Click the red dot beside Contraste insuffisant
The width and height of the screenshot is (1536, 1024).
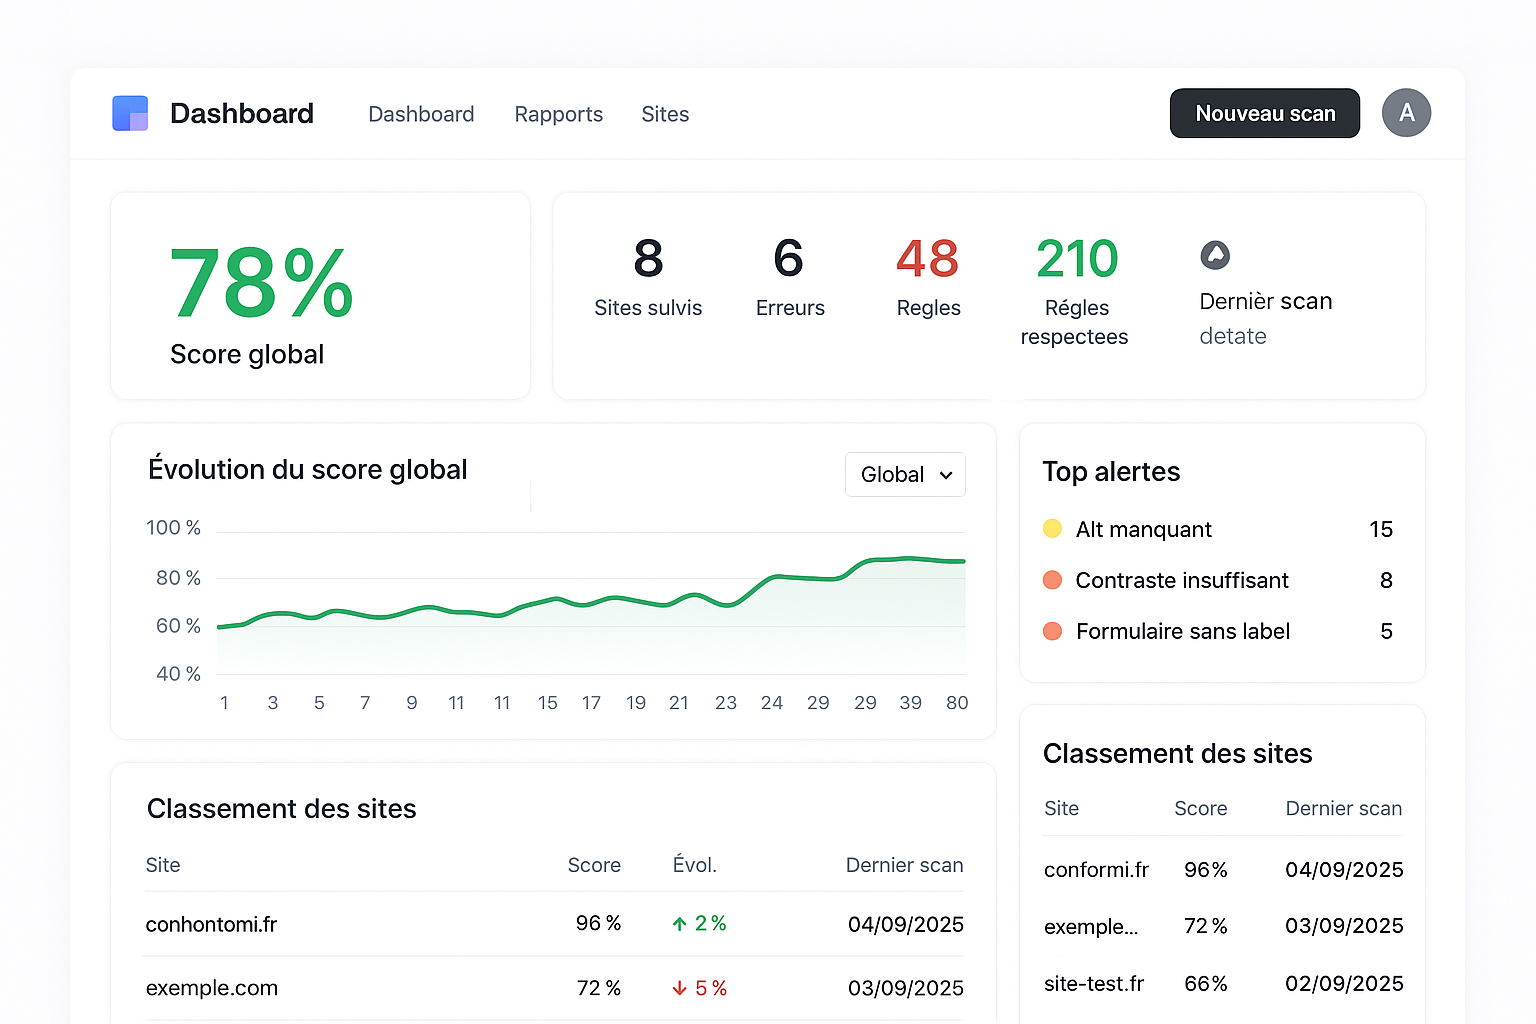coord(1052,580)
